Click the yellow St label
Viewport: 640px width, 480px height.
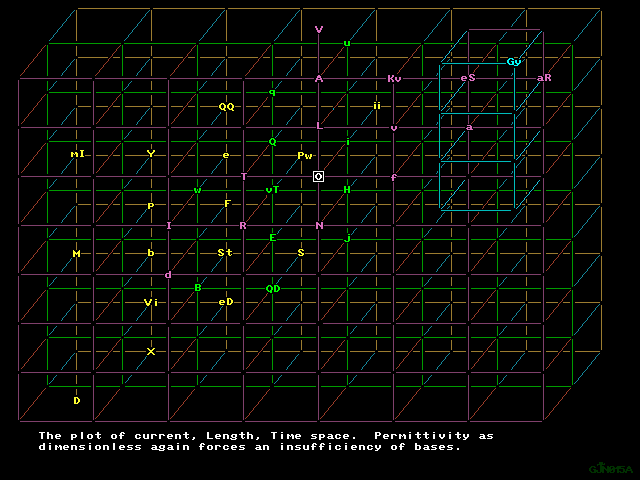(225, 253)
